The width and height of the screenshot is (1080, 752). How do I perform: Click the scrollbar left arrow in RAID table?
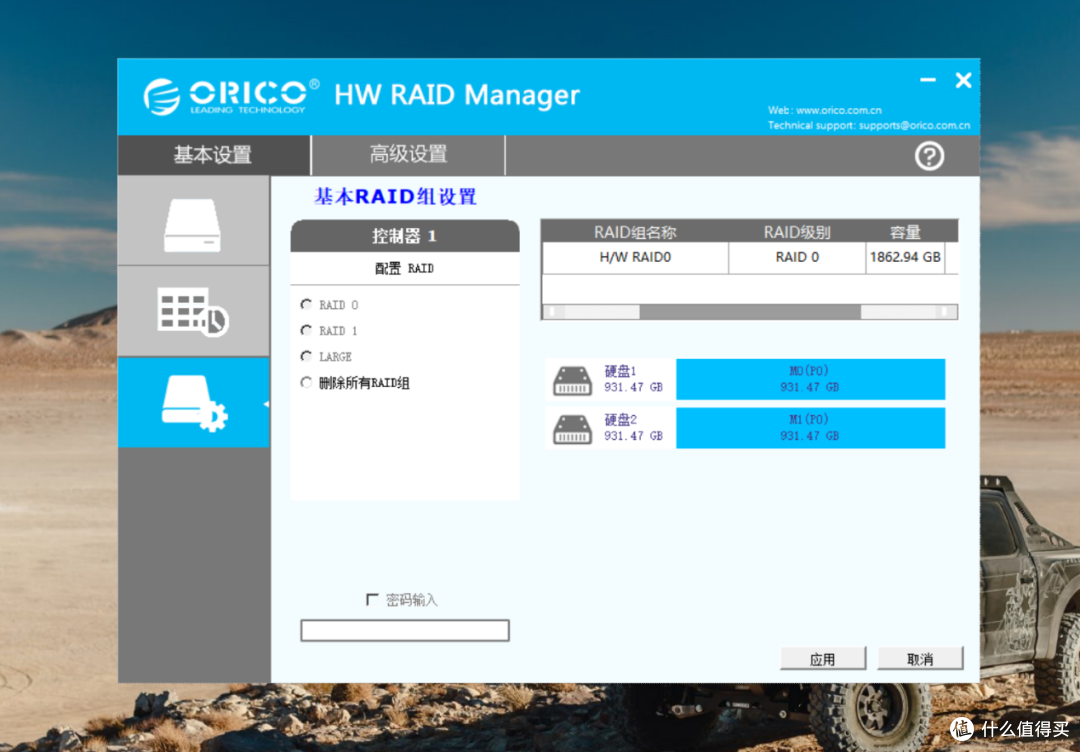click(x=552, y=312)
